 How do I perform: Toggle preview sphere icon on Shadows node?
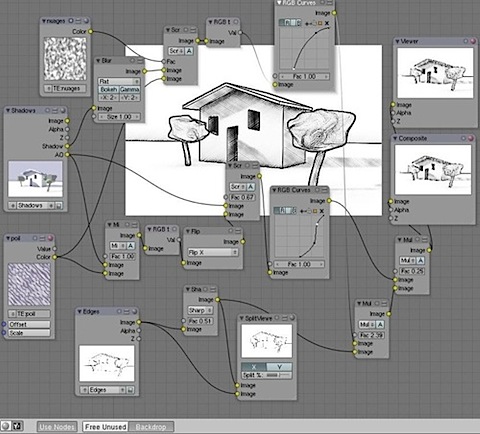click(63, 110)
